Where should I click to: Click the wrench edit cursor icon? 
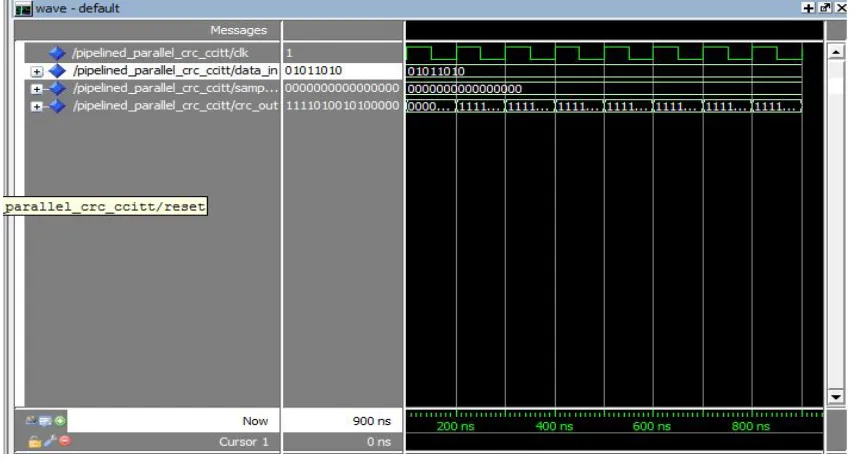[x=50, y=441]
